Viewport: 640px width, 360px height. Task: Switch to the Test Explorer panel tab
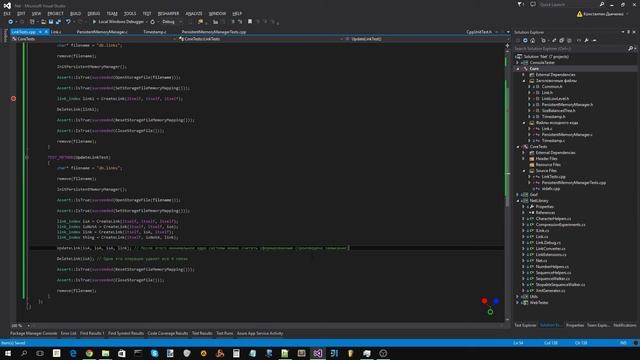click(x=525, y=325)
